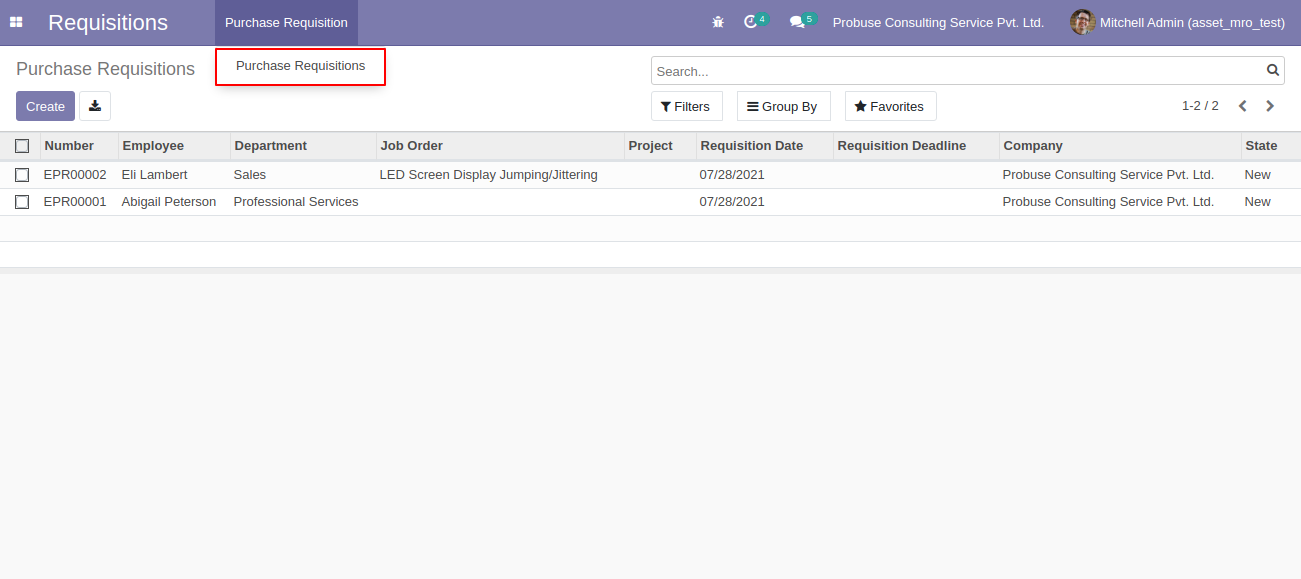The width and height of the screenshot is (1301, 579).
Task: Sort by the State column header
Action: click(x=1270, y=146)
